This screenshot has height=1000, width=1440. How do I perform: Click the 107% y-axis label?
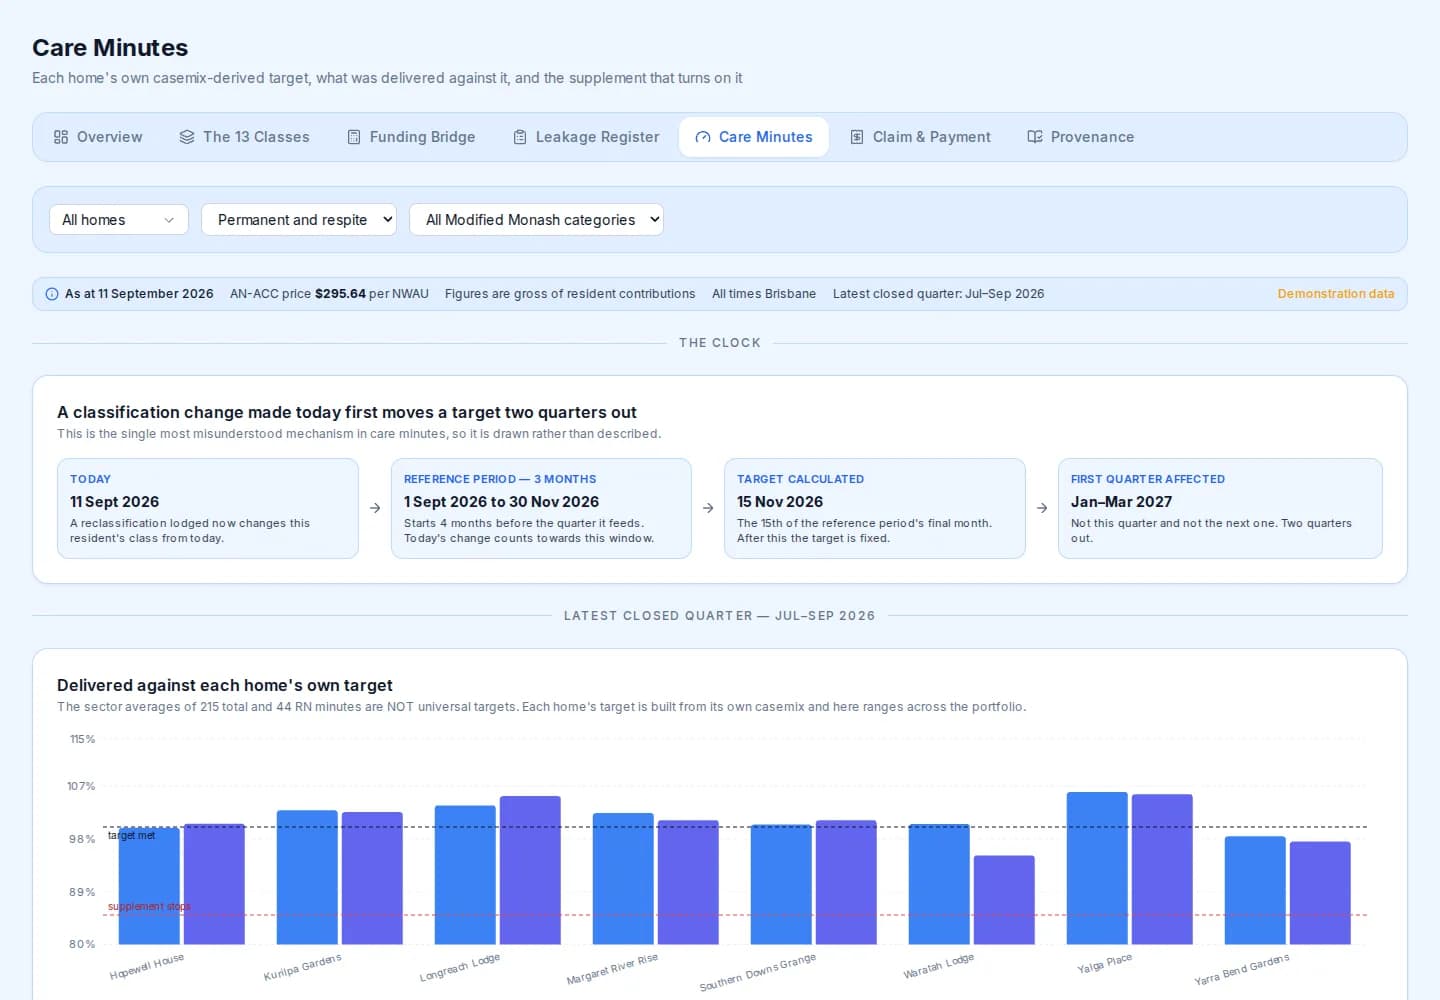(81, 786)
